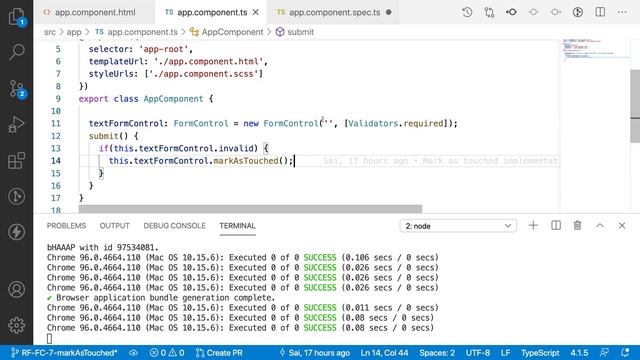640x360 pixels.
Task: Go to previous revision toolbar icon
Action: tap(511, 12)
